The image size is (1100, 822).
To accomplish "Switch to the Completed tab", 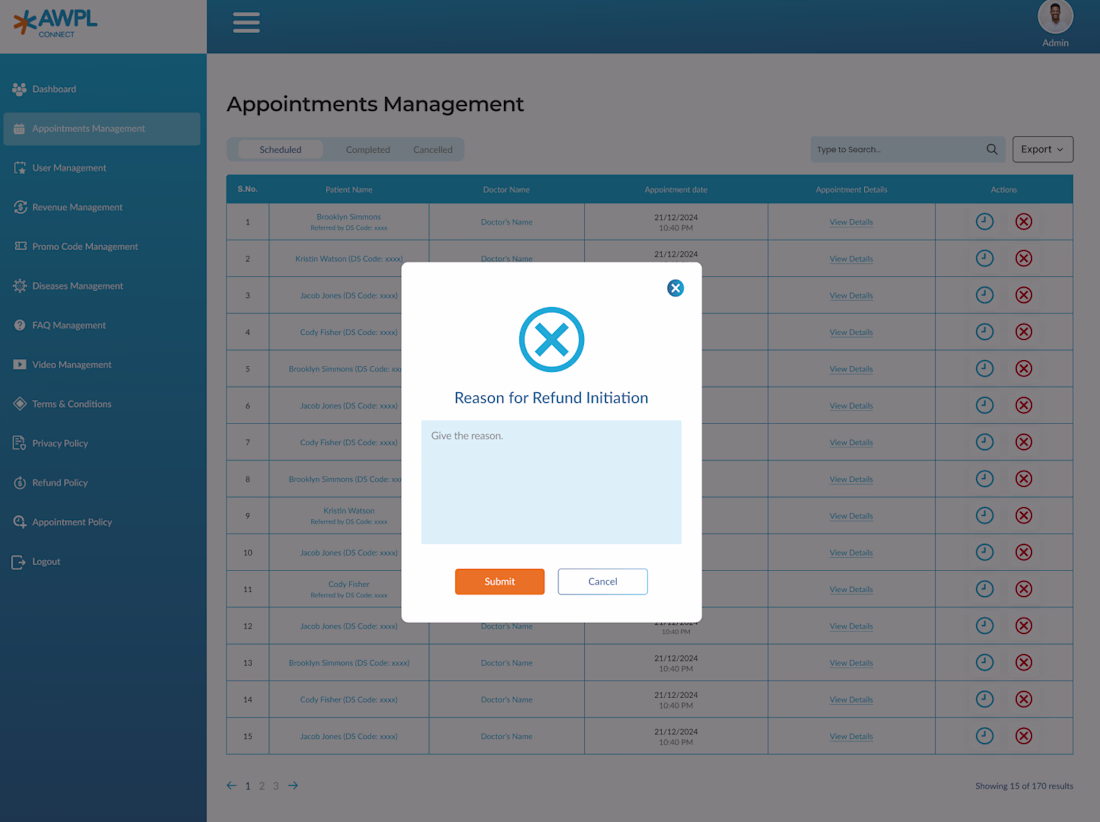I will click(x=368, y=149).
